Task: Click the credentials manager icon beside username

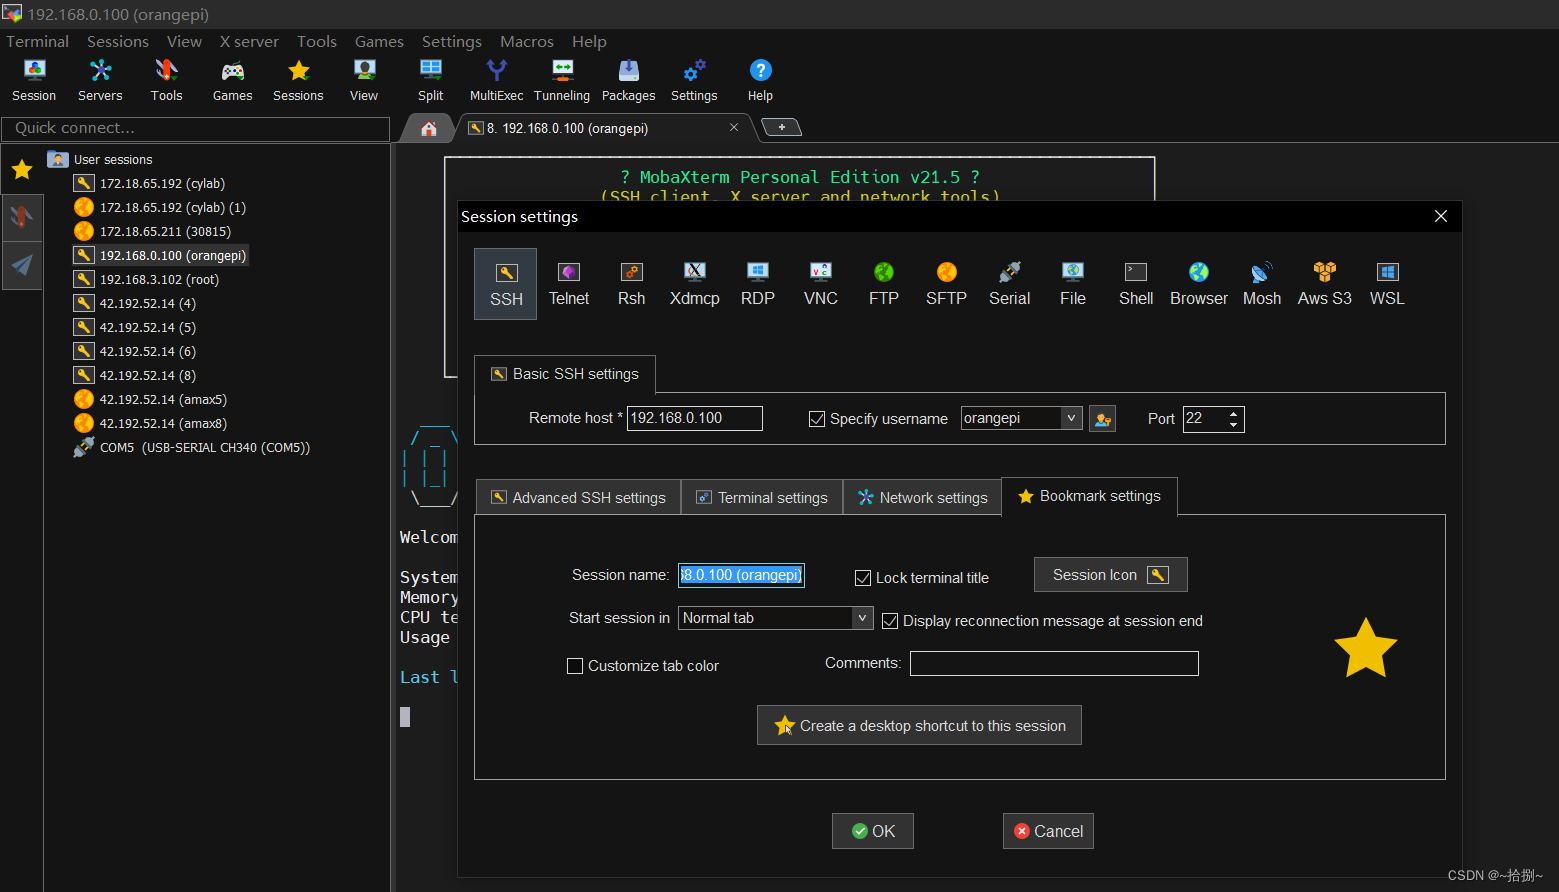Action: 1103,419
